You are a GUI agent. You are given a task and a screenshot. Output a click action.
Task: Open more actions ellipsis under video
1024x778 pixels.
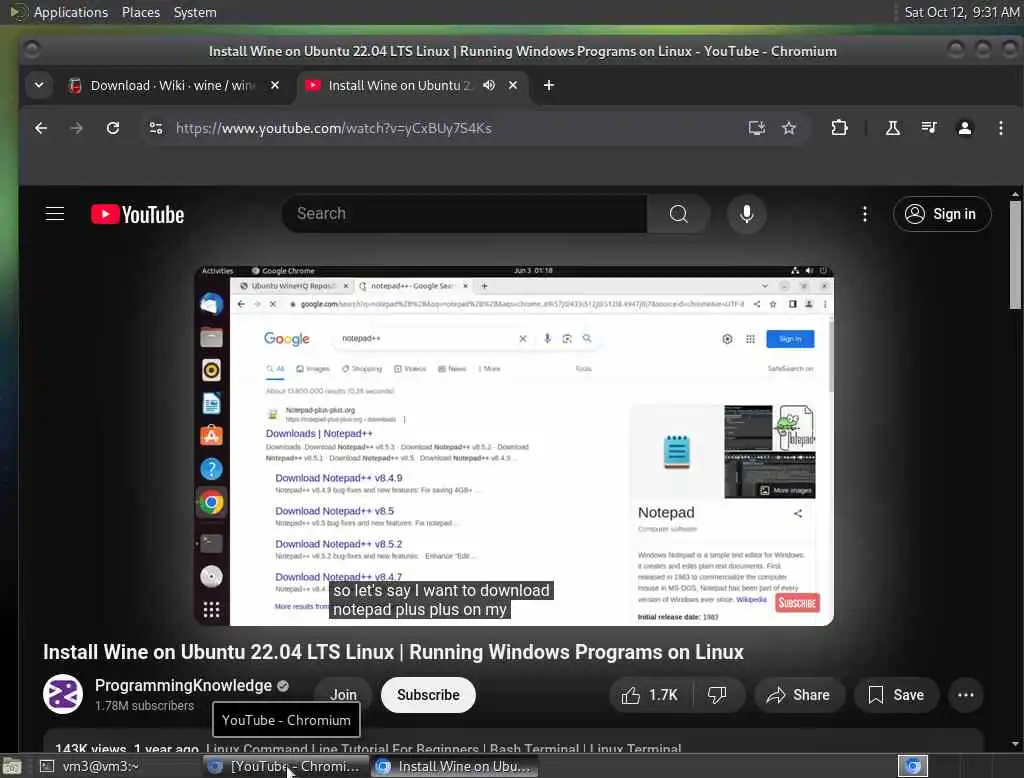(x=966, y=695)
